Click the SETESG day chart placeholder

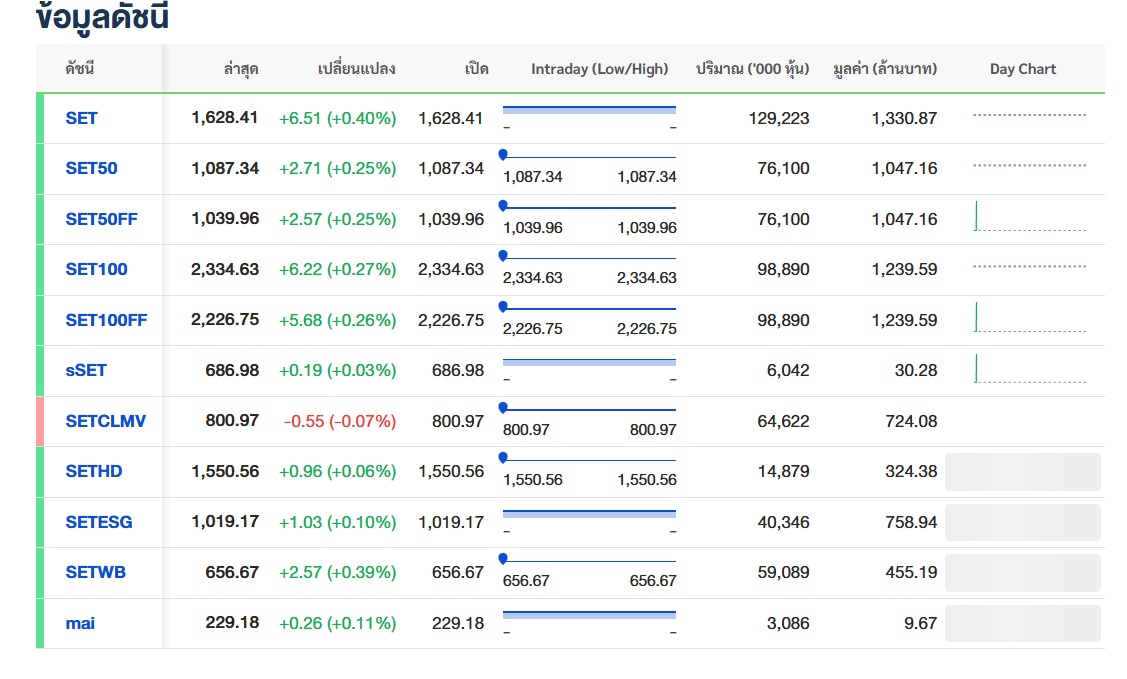point(1023,522)
